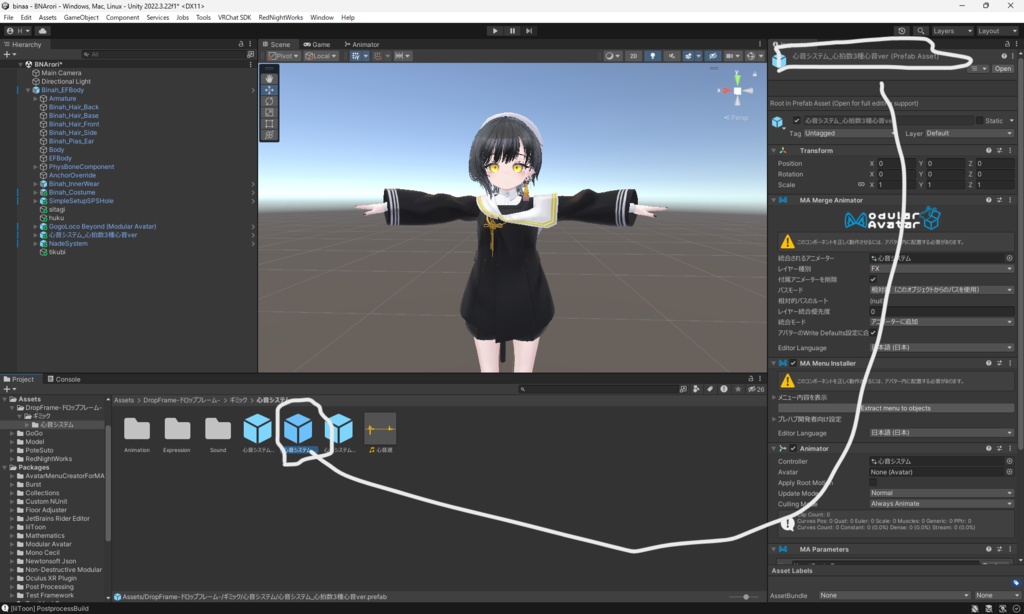
Task: Collapse the Transform component foldout
Action: [x=774, y=150]
